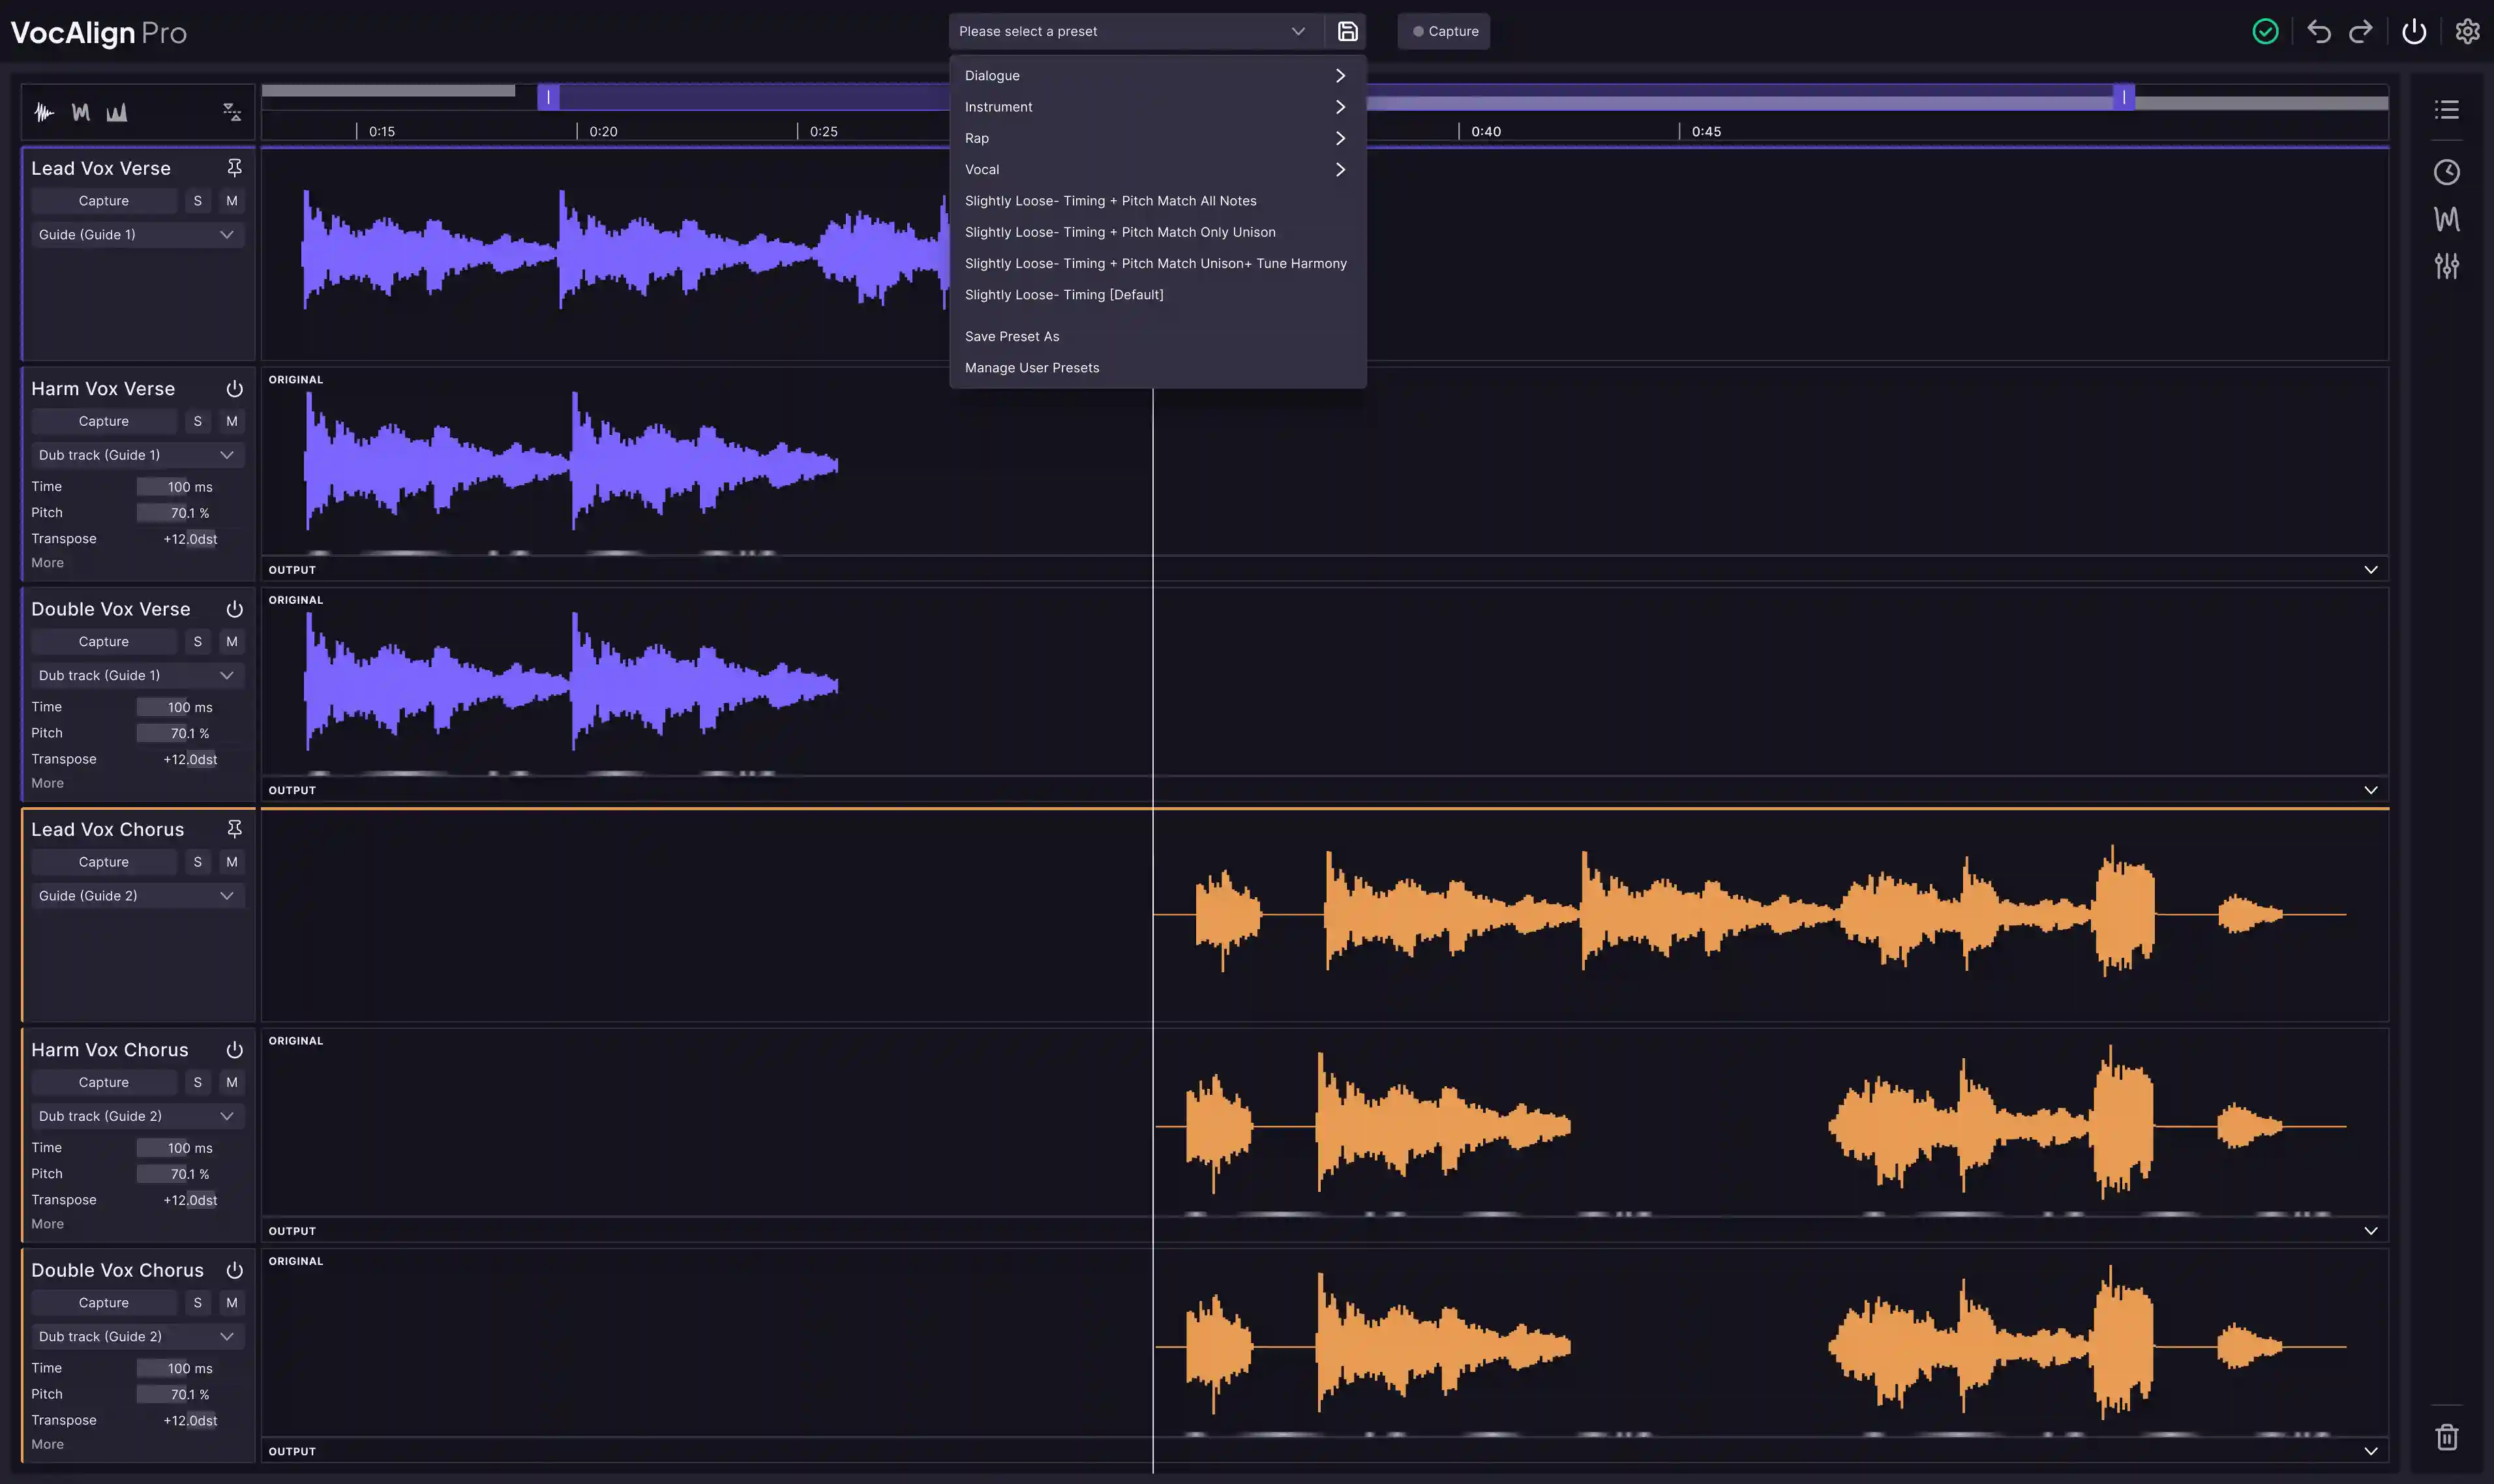Open Dub track dropdown on Double Vox Verse
This screenshot has height=1484, width=2494.
point(137,675)
